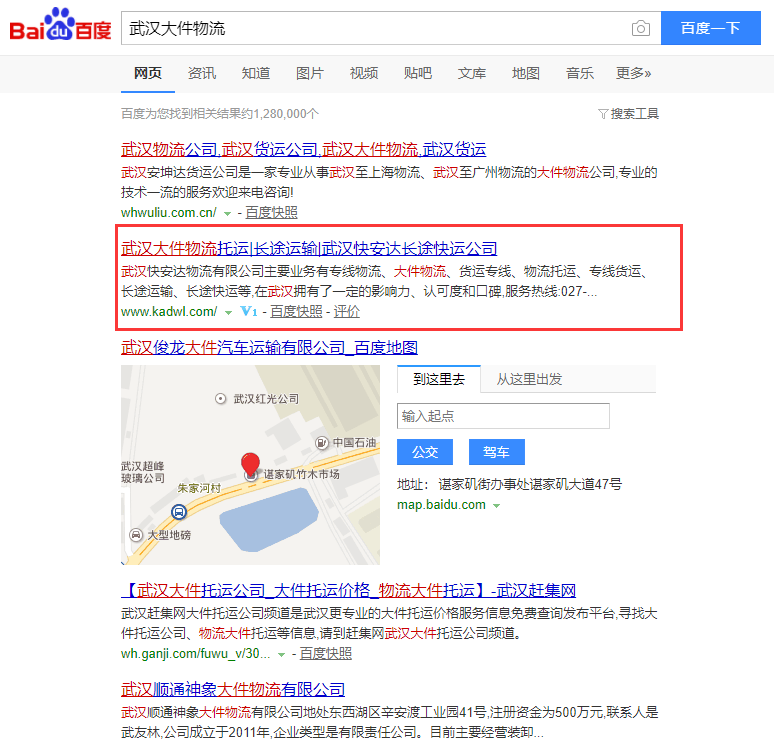Expand dropdown arrow beside whwuliu.com.cn
The image size is (774, 740).
228,214
